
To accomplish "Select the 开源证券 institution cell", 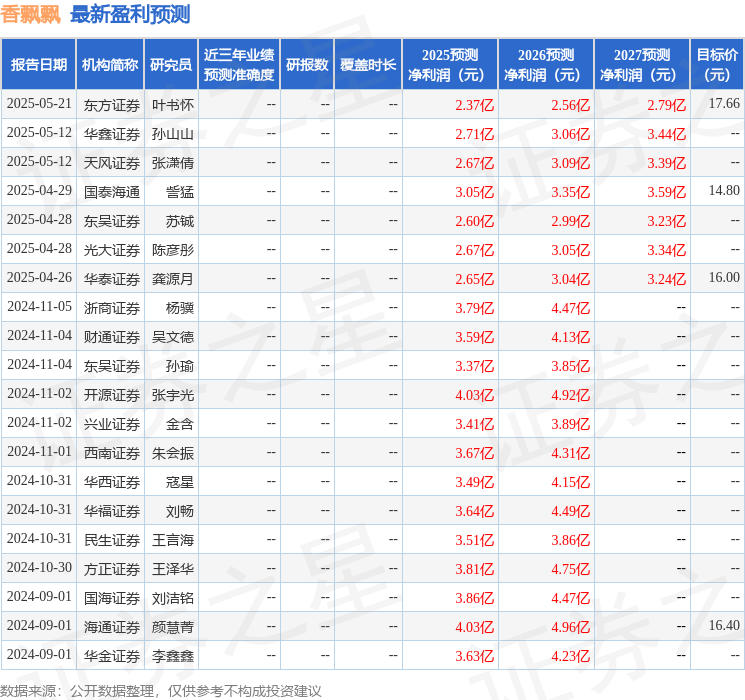I will [112, 395].
